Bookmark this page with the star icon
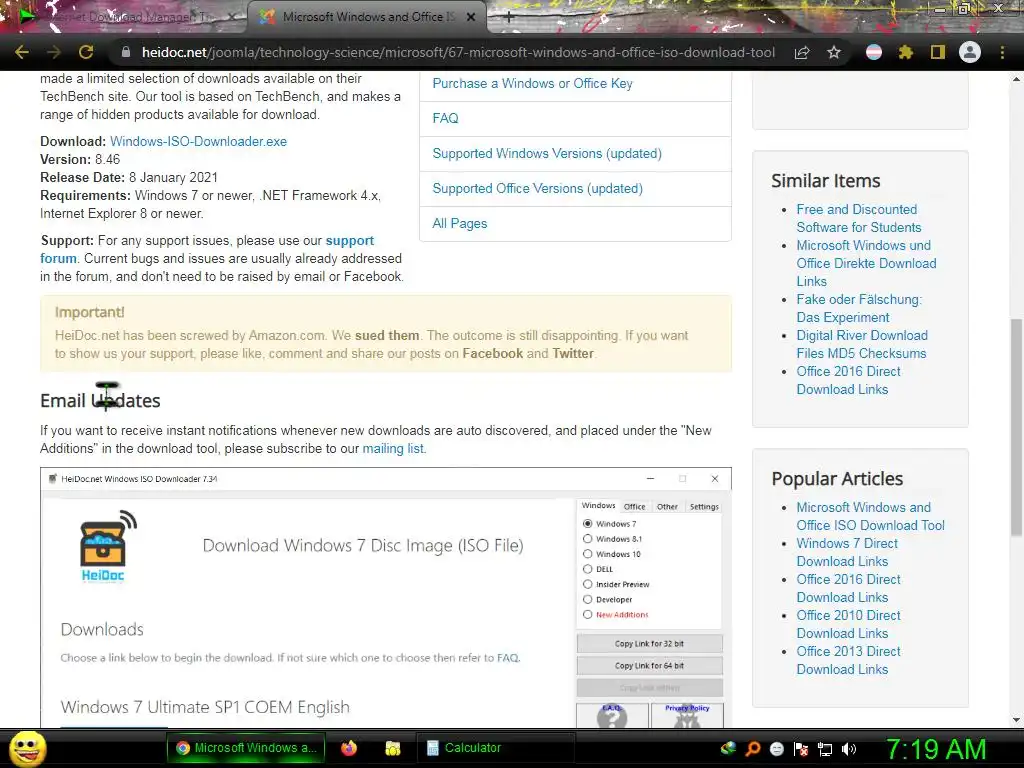This screenshot has height=768, width=1024. (x=834, y=52)
